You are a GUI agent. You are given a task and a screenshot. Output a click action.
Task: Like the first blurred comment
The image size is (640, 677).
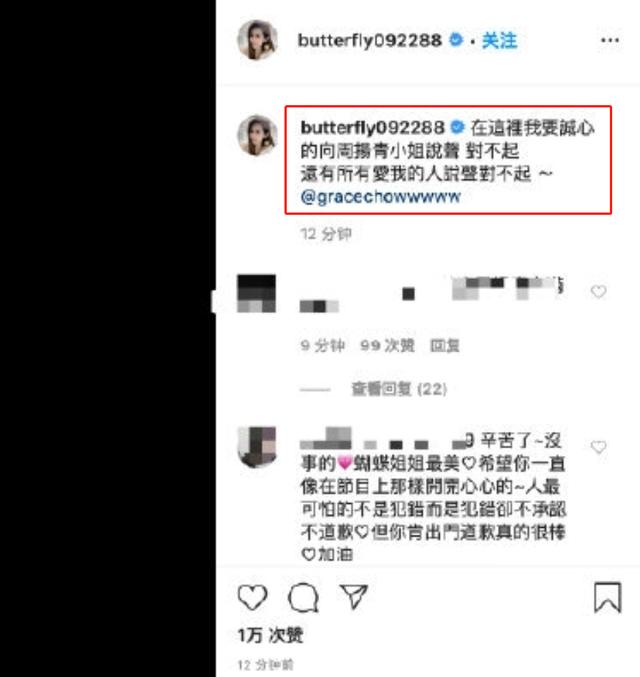point(599,292)
